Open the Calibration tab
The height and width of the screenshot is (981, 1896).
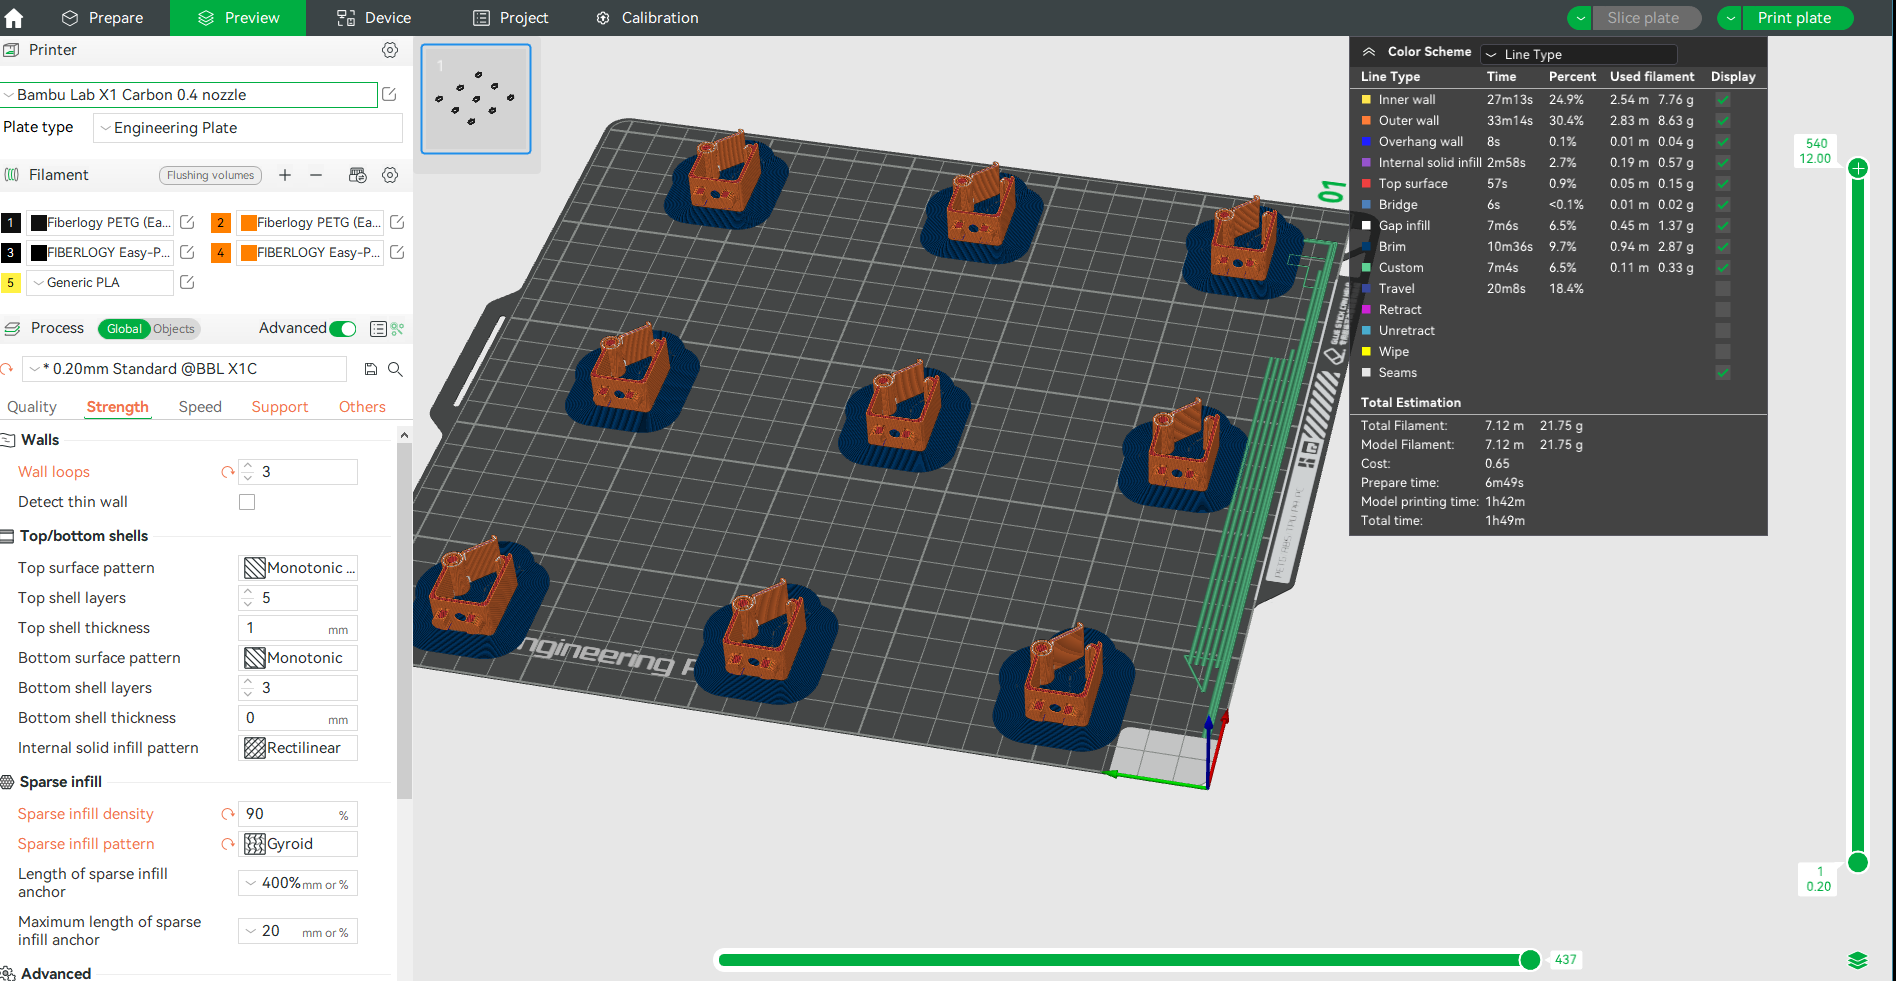click(647, 18)
